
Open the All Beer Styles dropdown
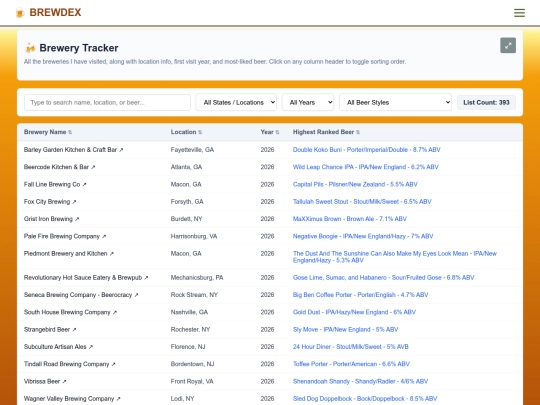[x=395, y=102]
